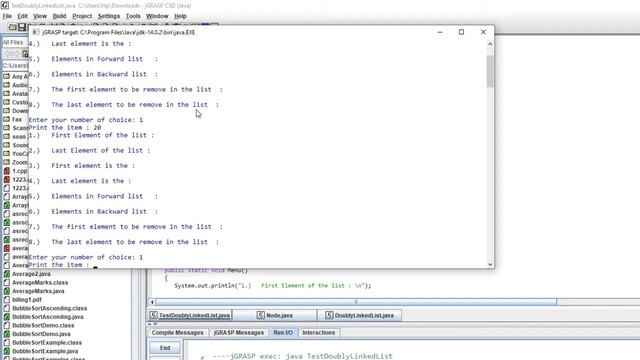The width and height of the screenshot is (640, 360).
Task: Click the All Files filter in browser
Action: tap(15, 42)
